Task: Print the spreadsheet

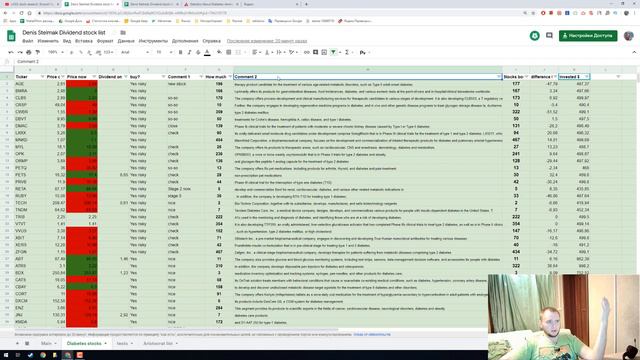Action: tap(29, 52)
